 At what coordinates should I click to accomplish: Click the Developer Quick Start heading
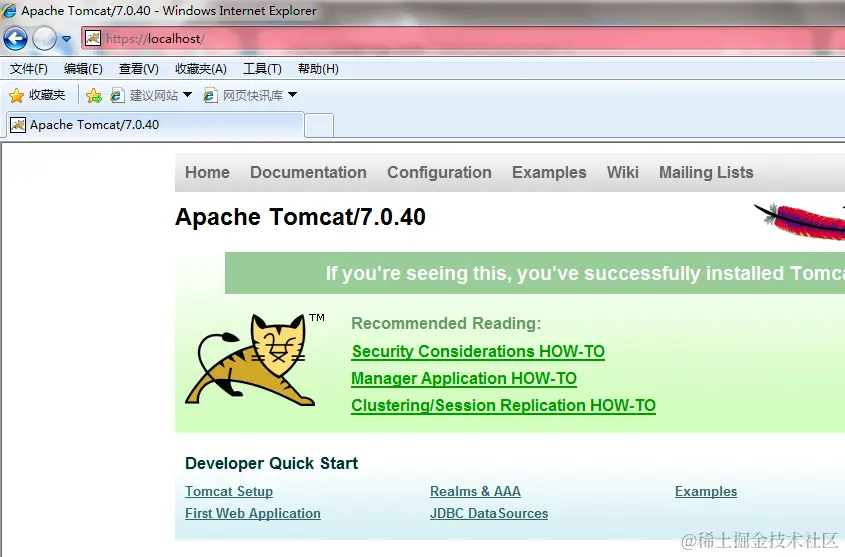[272, 463]
